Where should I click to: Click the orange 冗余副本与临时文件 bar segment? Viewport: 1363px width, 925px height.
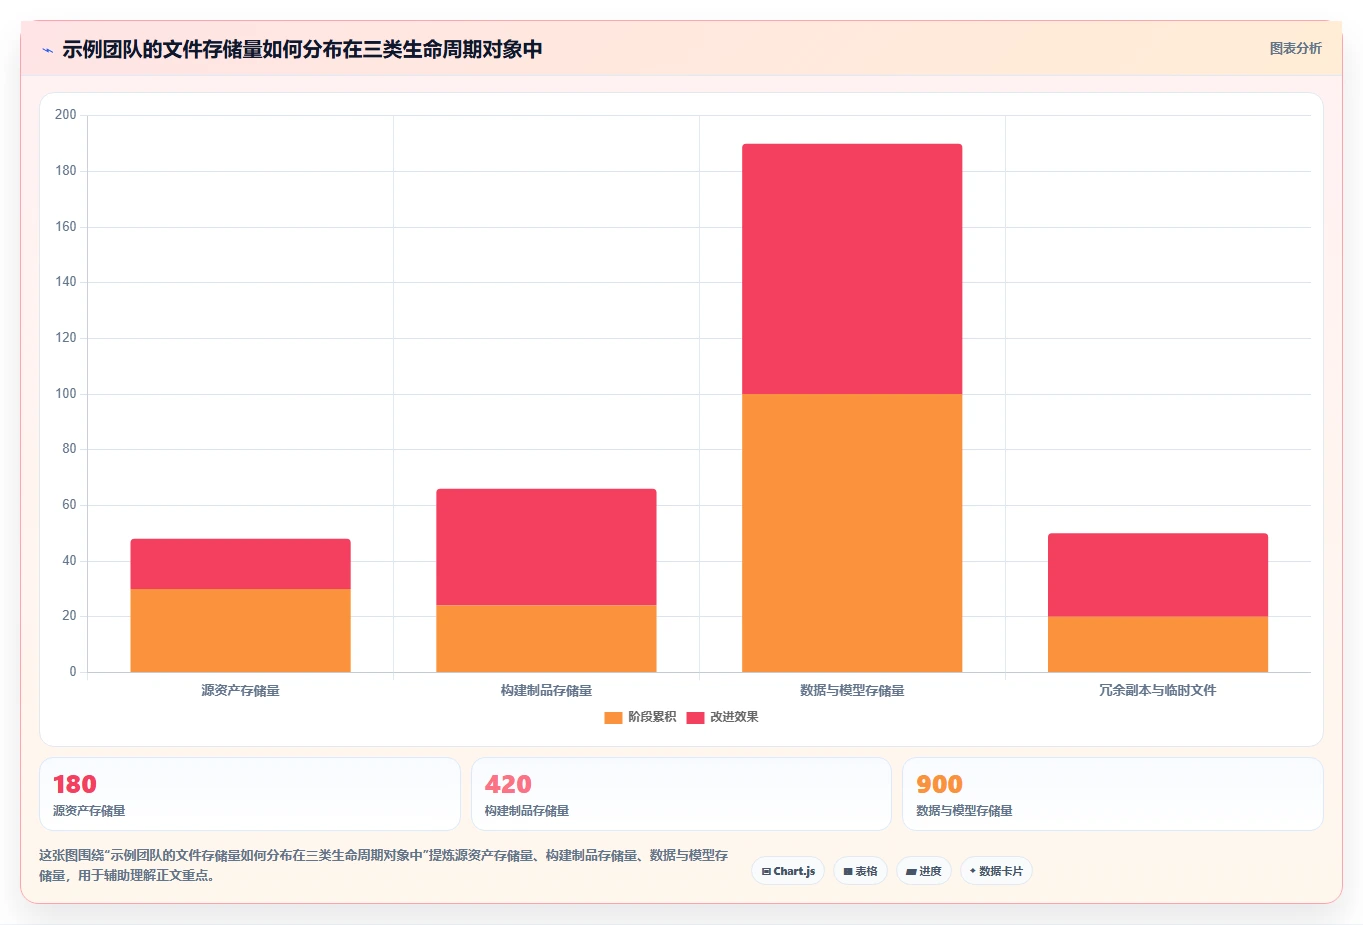(1158, 644)
